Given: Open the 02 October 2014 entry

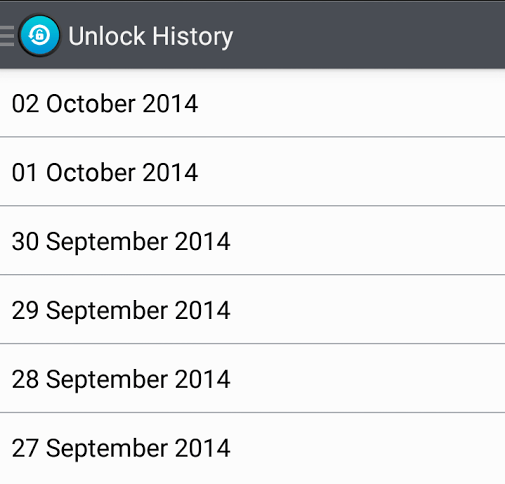Looking at the screenshot, I should pyautogui.click(x=252, y=103).
